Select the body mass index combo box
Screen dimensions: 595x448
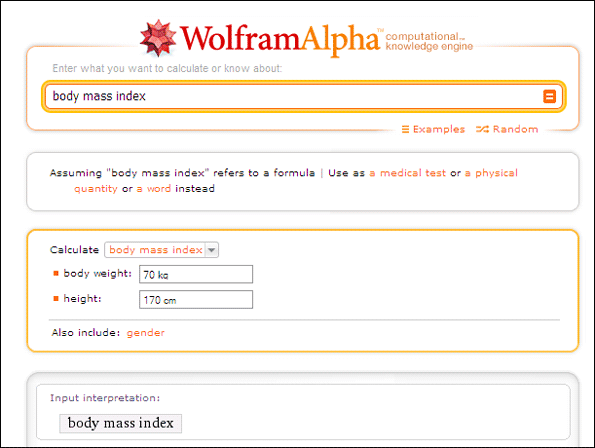coord(162,250)
